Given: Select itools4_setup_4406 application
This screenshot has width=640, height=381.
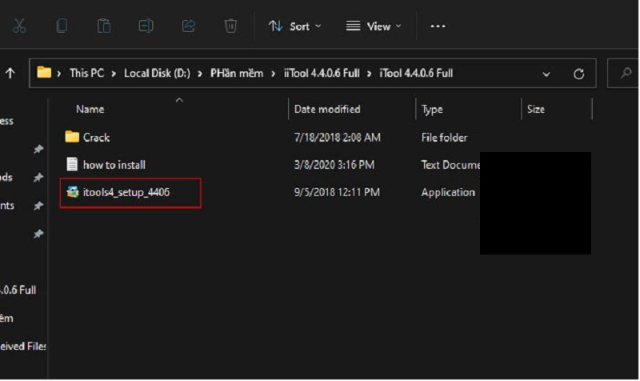Looking at the screenshot, I should [x=126, y=192].
